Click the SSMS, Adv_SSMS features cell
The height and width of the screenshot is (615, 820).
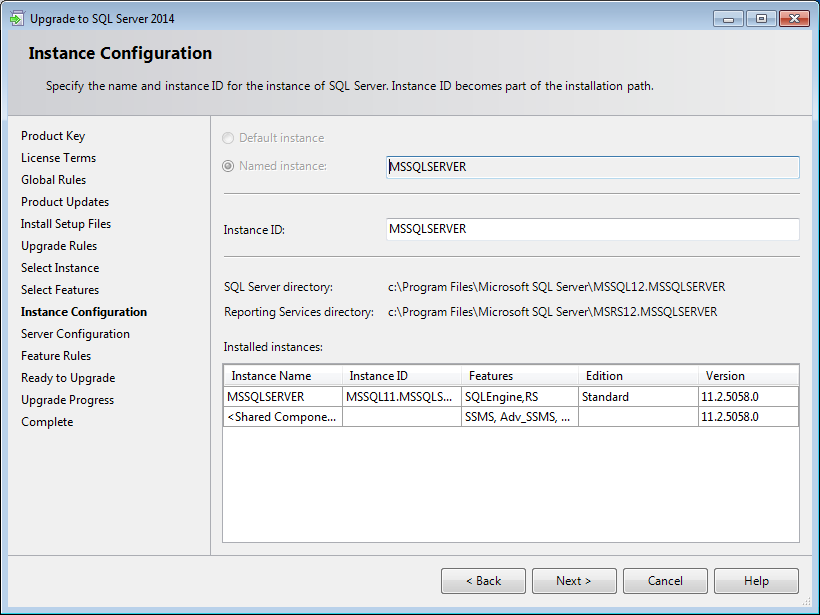520,417
